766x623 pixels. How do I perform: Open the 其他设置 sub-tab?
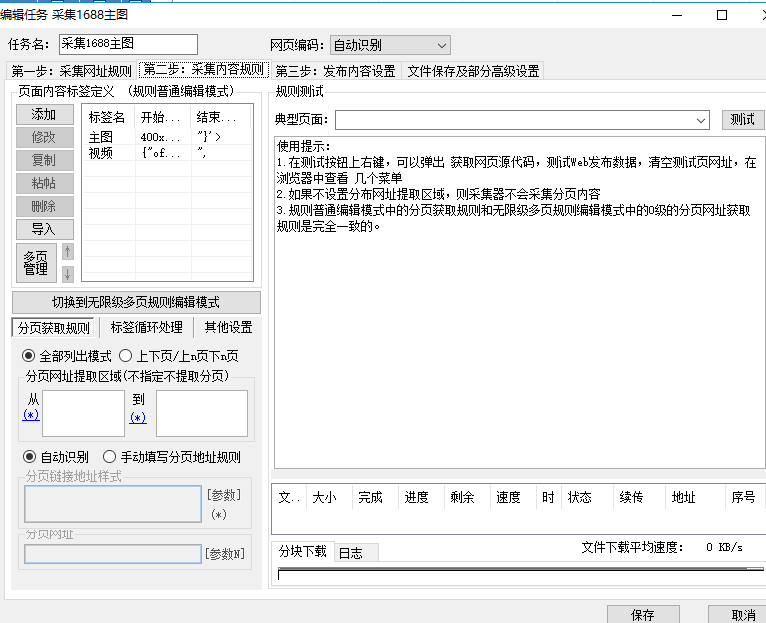click(228, 327)
